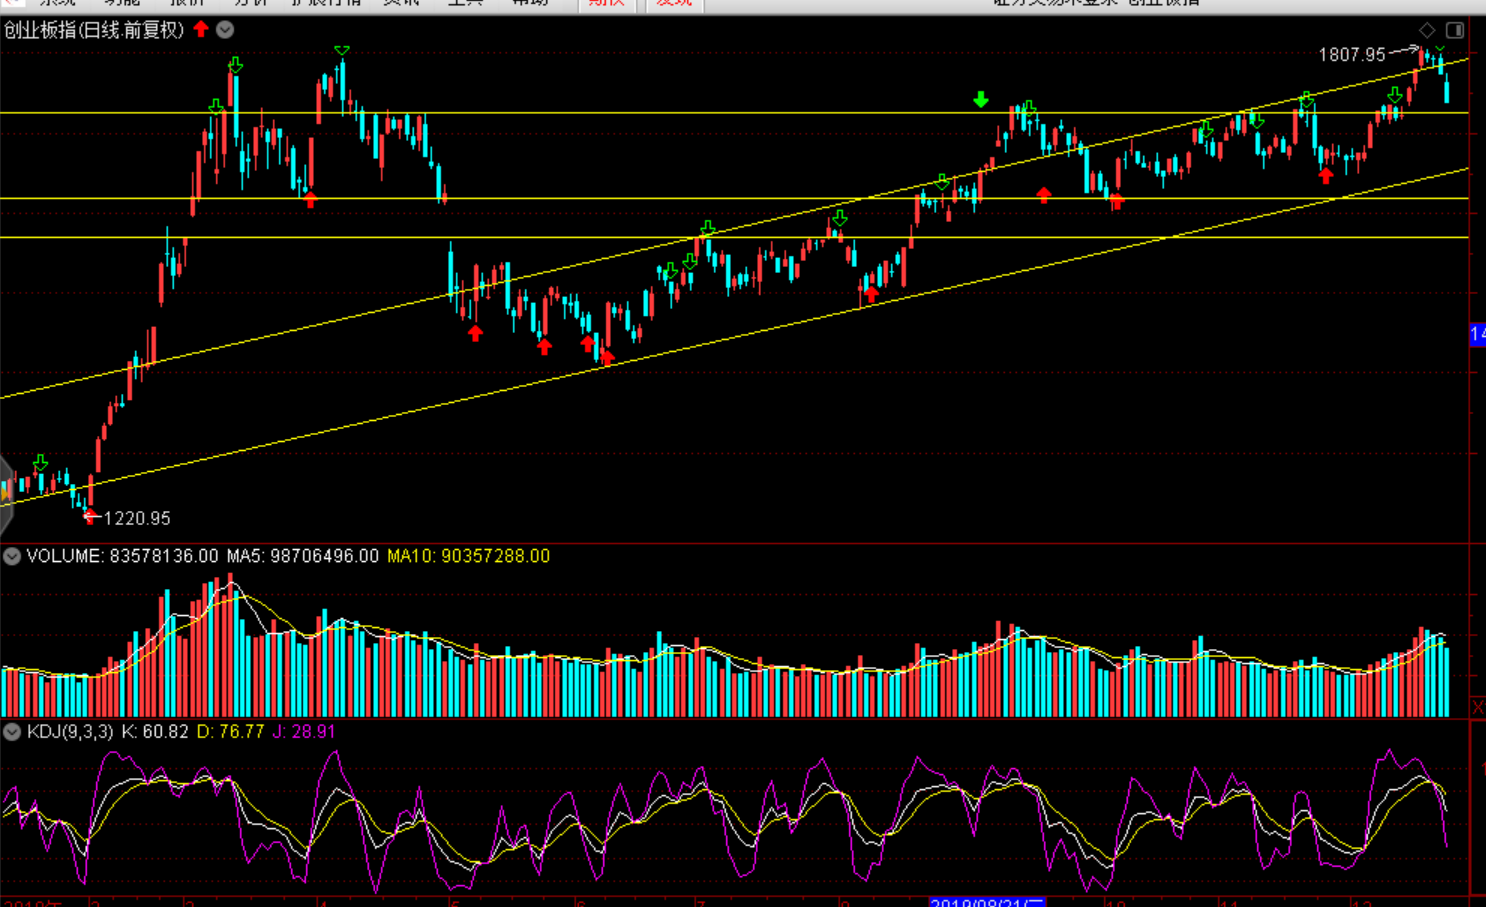The height and width of the screenshot is (907, 1486).
Task: Expand the VOLUME indicator dropdown
Action: (x=12, y=556)
